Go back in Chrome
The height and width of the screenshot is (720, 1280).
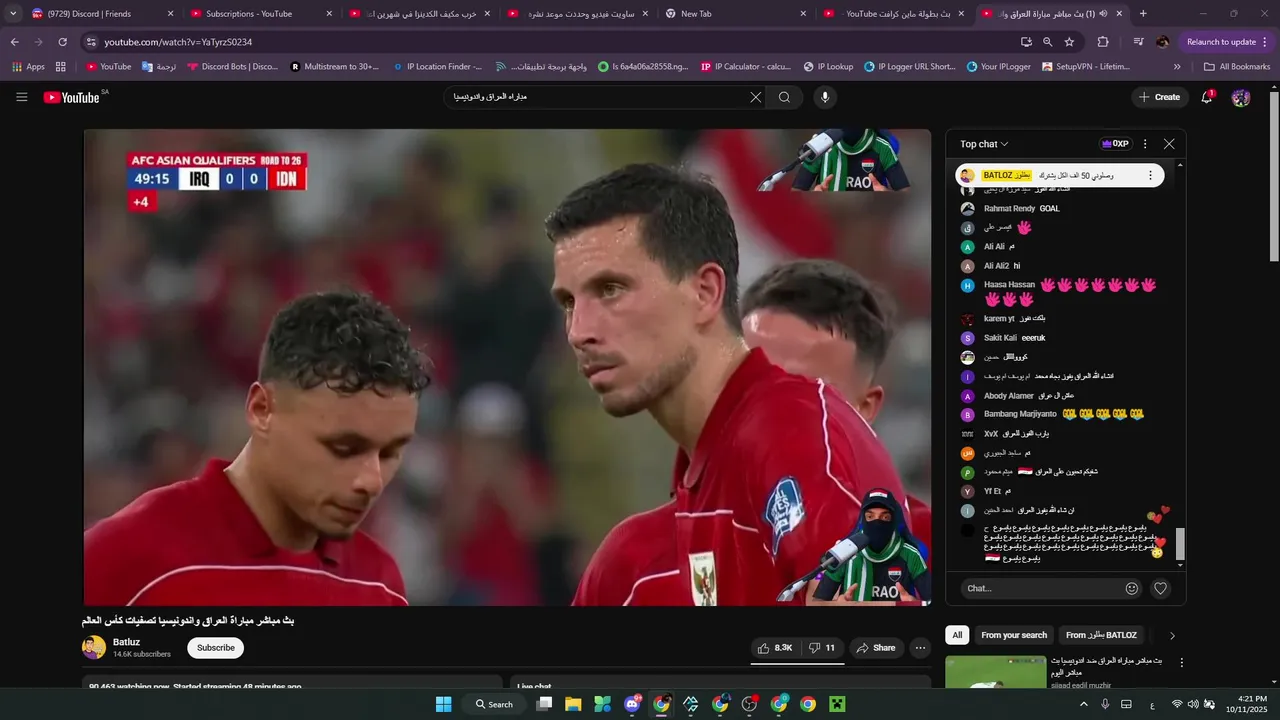pos(15,42)
